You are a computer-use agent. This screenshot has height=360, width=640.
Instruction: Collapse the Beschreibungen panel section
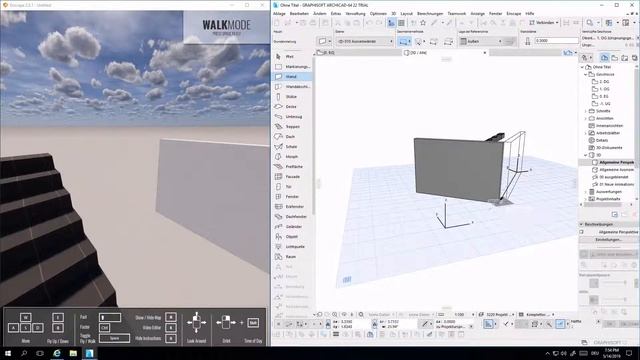point(581,224)
